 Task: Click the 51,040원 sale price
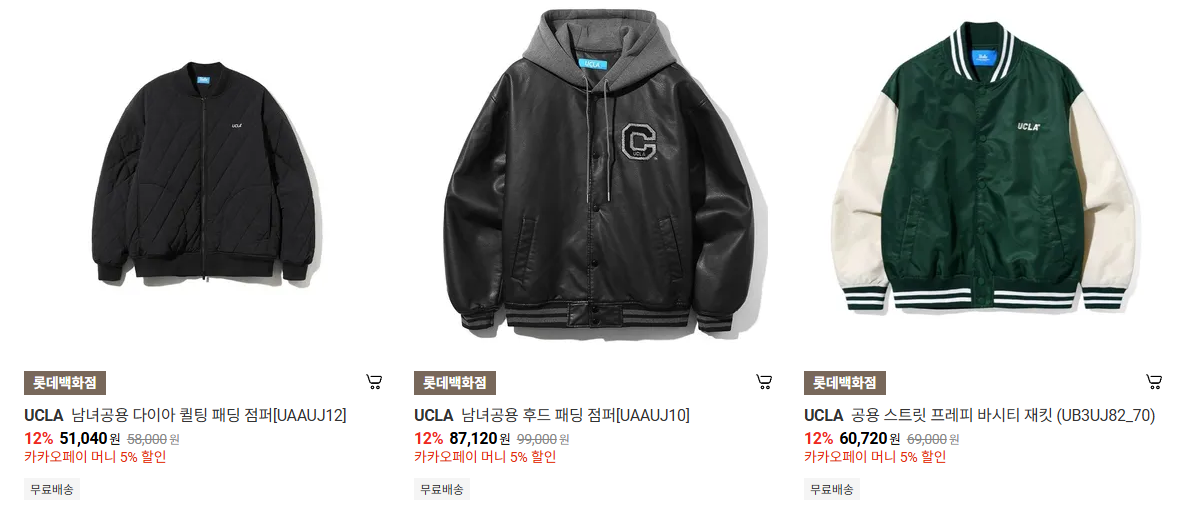(x=89, y=438)
